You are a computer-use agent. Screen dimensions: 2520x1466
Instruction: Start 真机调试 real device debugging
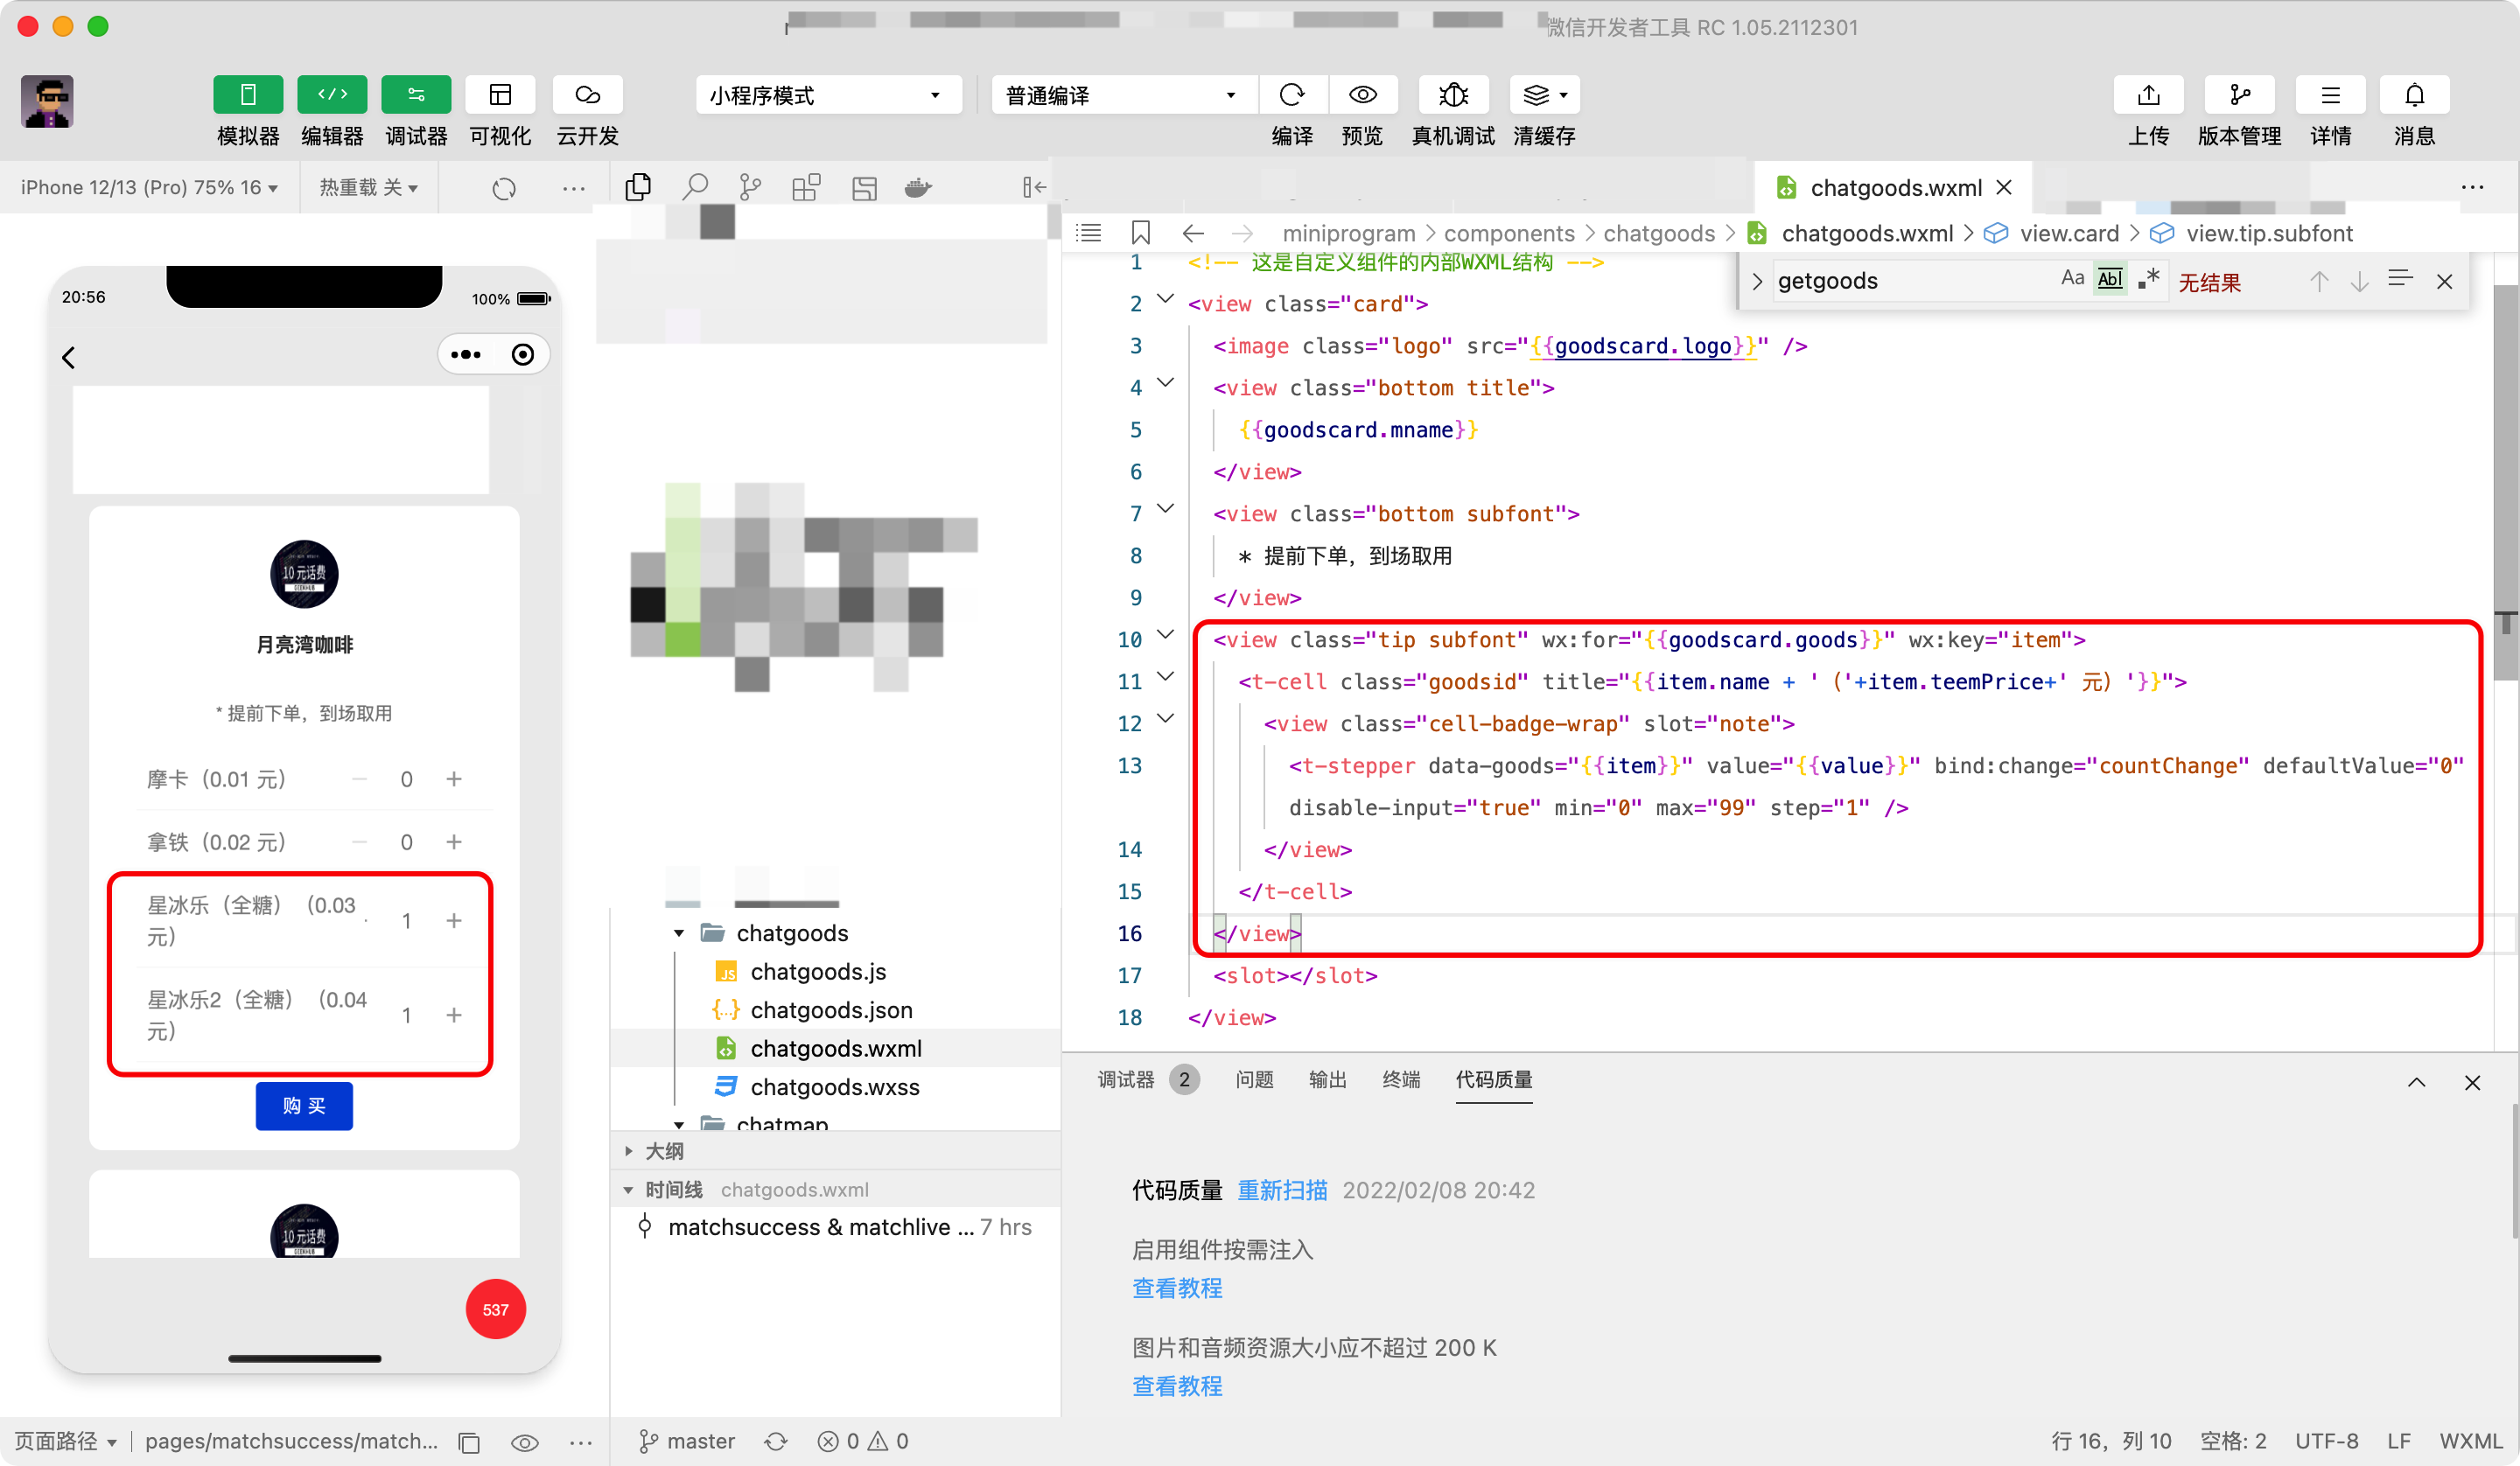pyautogui.click(x=1452, y=95)
